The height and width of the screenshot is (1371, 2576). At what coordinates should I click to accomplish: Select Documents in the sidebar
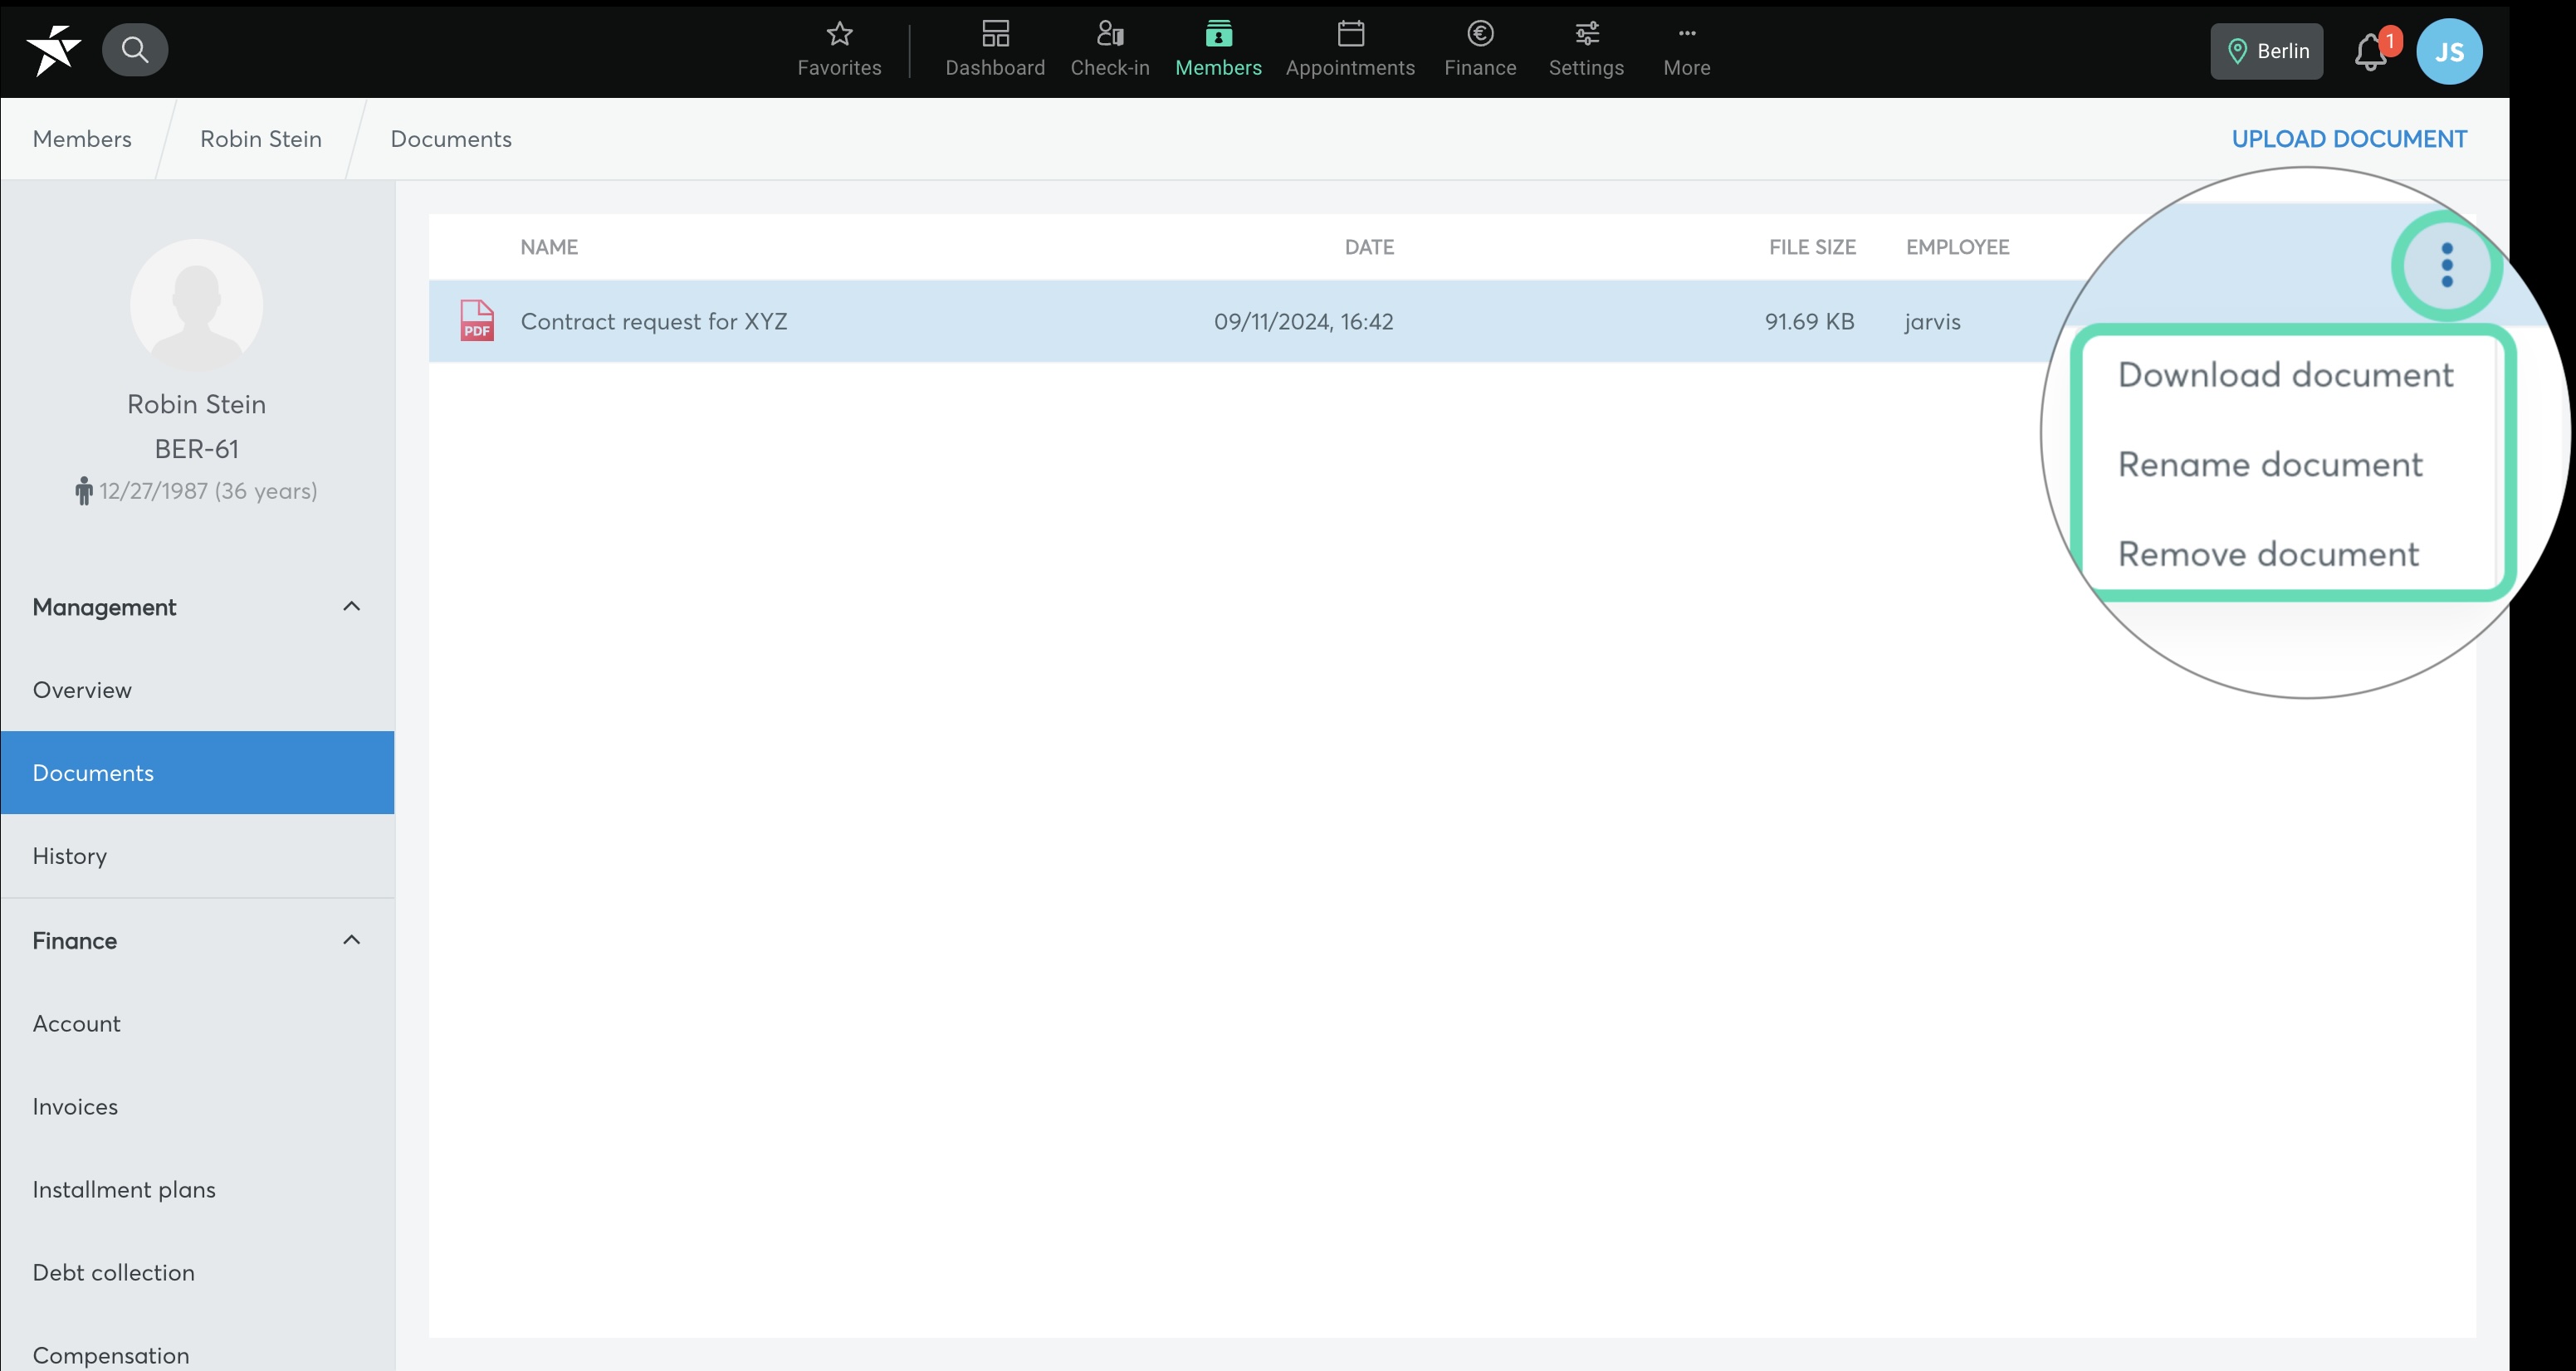click(197, 773)
